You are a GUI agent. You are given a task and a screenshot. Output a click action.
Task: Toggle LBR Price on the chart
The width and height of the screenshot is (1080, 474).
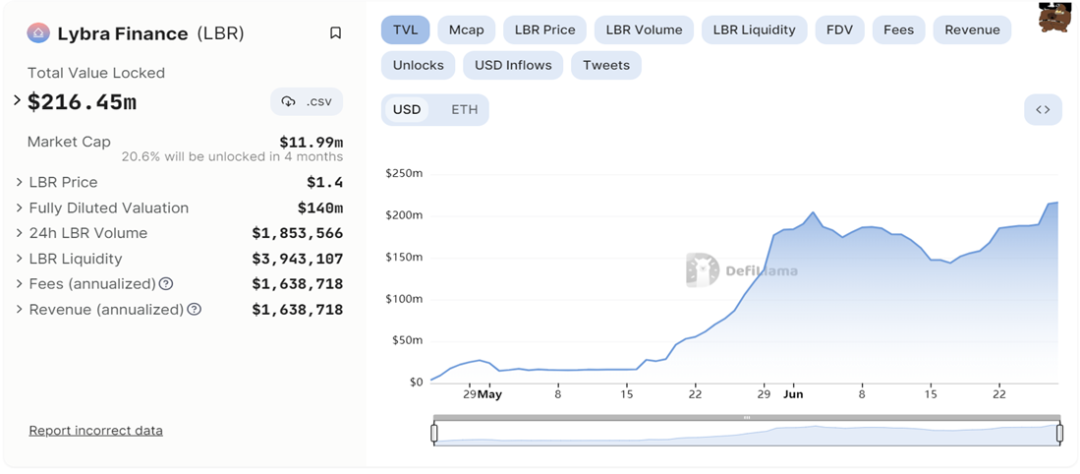click(545, 30)
